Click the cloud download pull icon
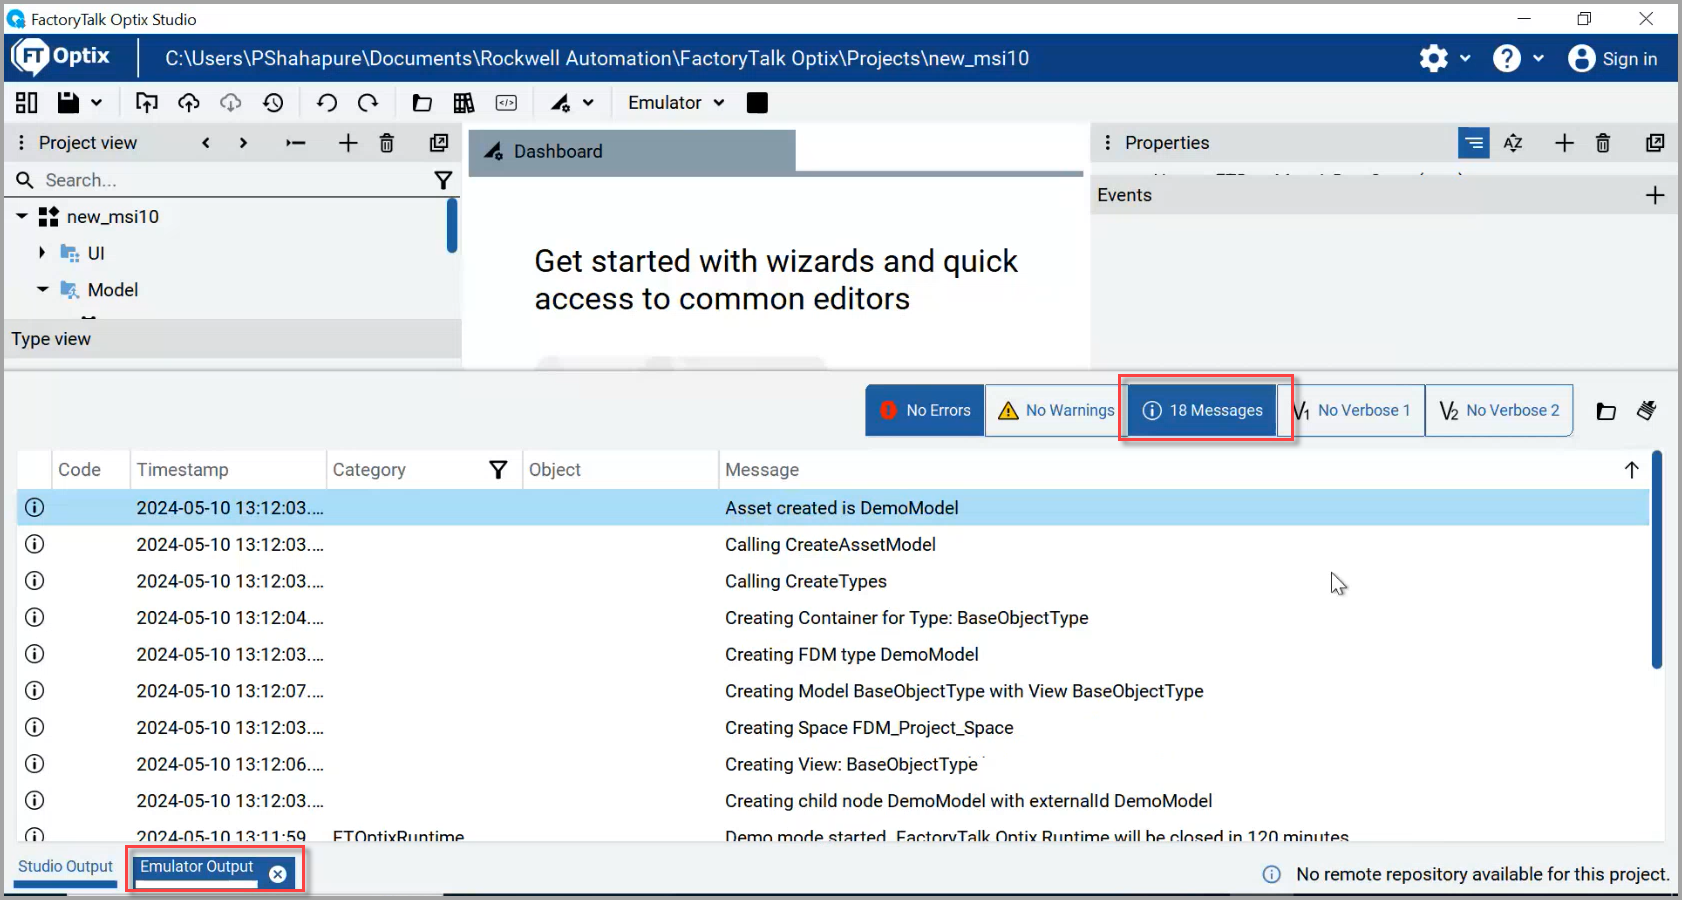The height and width of the screenshot is (900, 1682). point(231,103)
